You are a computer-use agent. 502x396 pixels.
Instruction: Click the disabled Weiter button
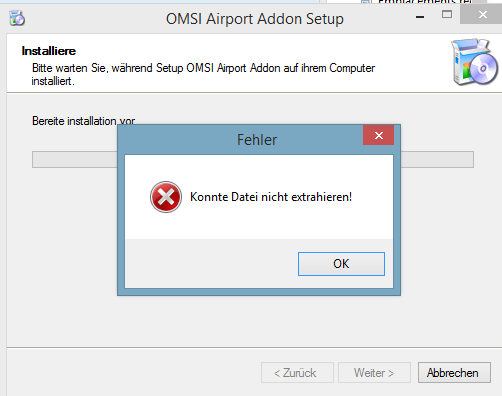pyautogui.click(x=374, y=373)
